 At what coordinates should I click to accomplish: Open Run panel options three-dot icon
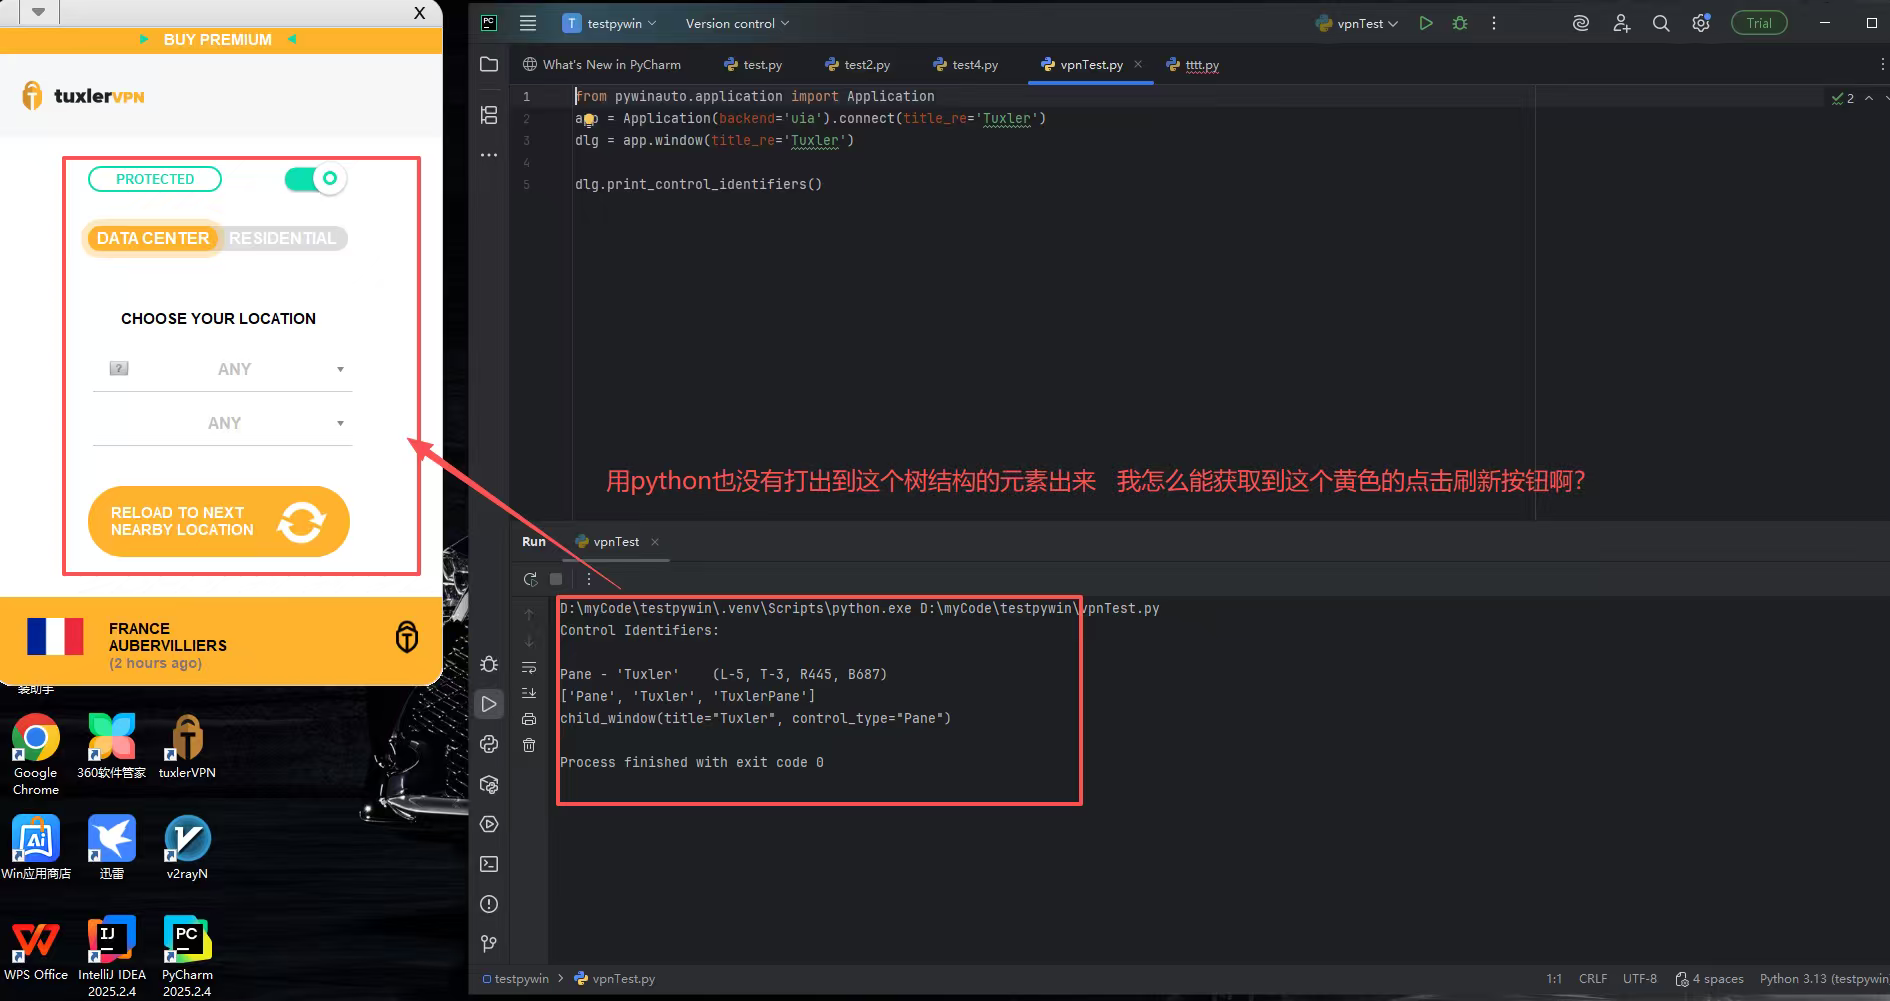[x=589, y=579]
